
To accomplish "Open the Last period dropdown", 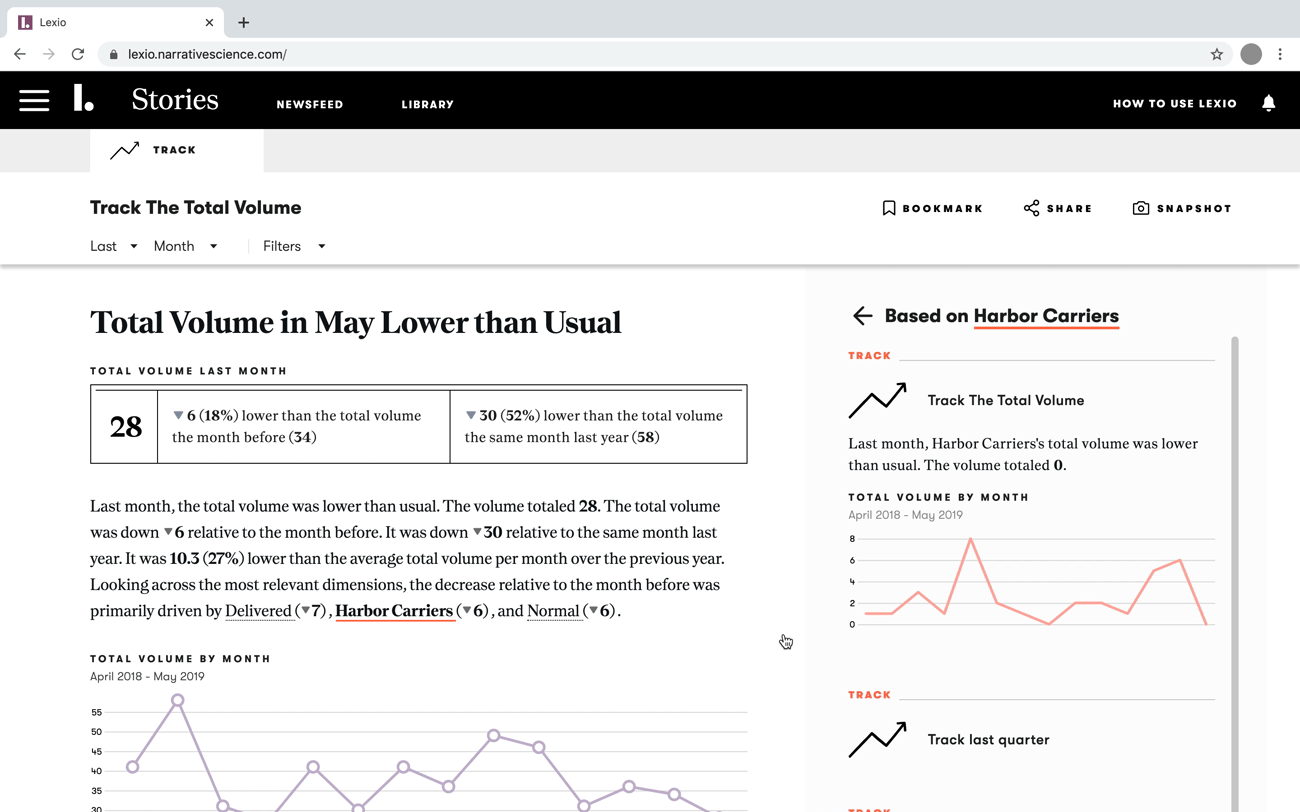I will 114,246.
